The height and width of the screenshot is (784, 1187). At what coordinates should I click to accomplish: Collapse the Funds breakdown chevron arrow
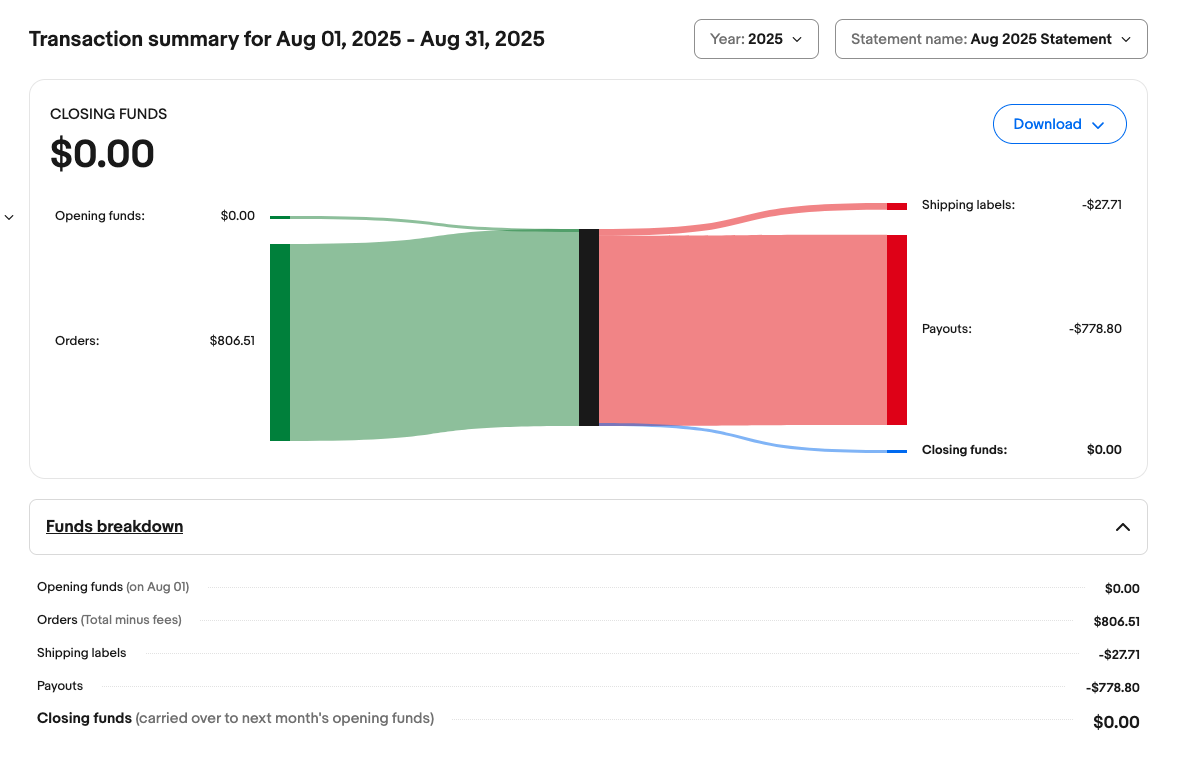[1122, 527]
